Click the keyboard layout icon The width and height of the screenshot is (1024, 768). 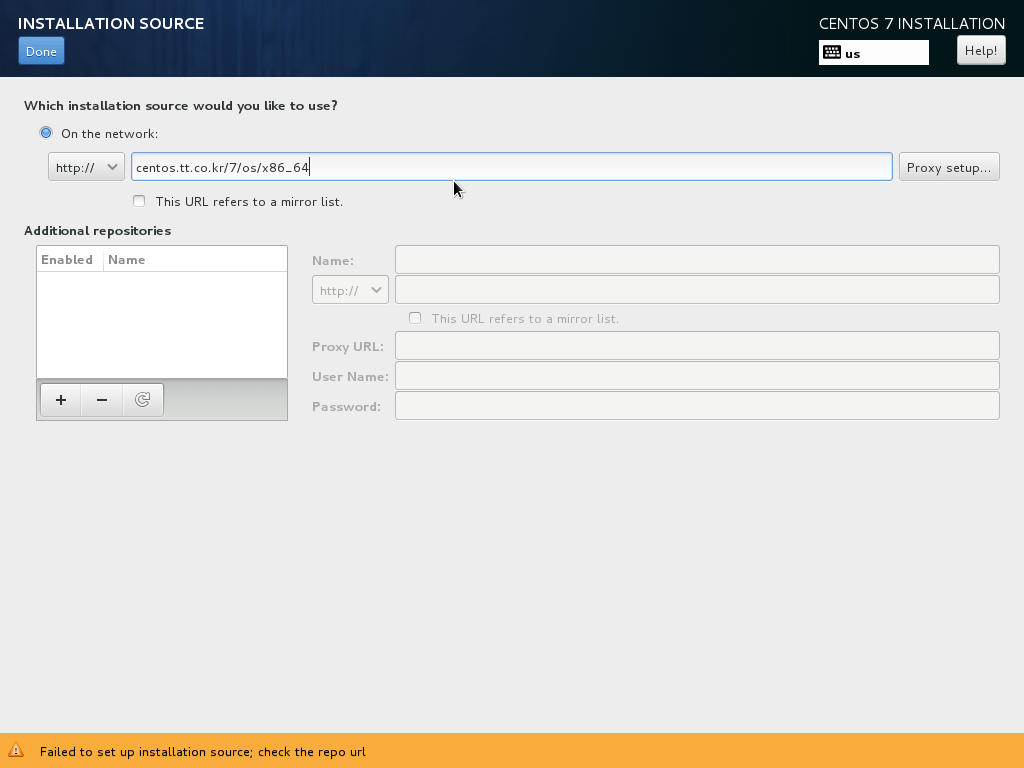(x=832, y=53)
